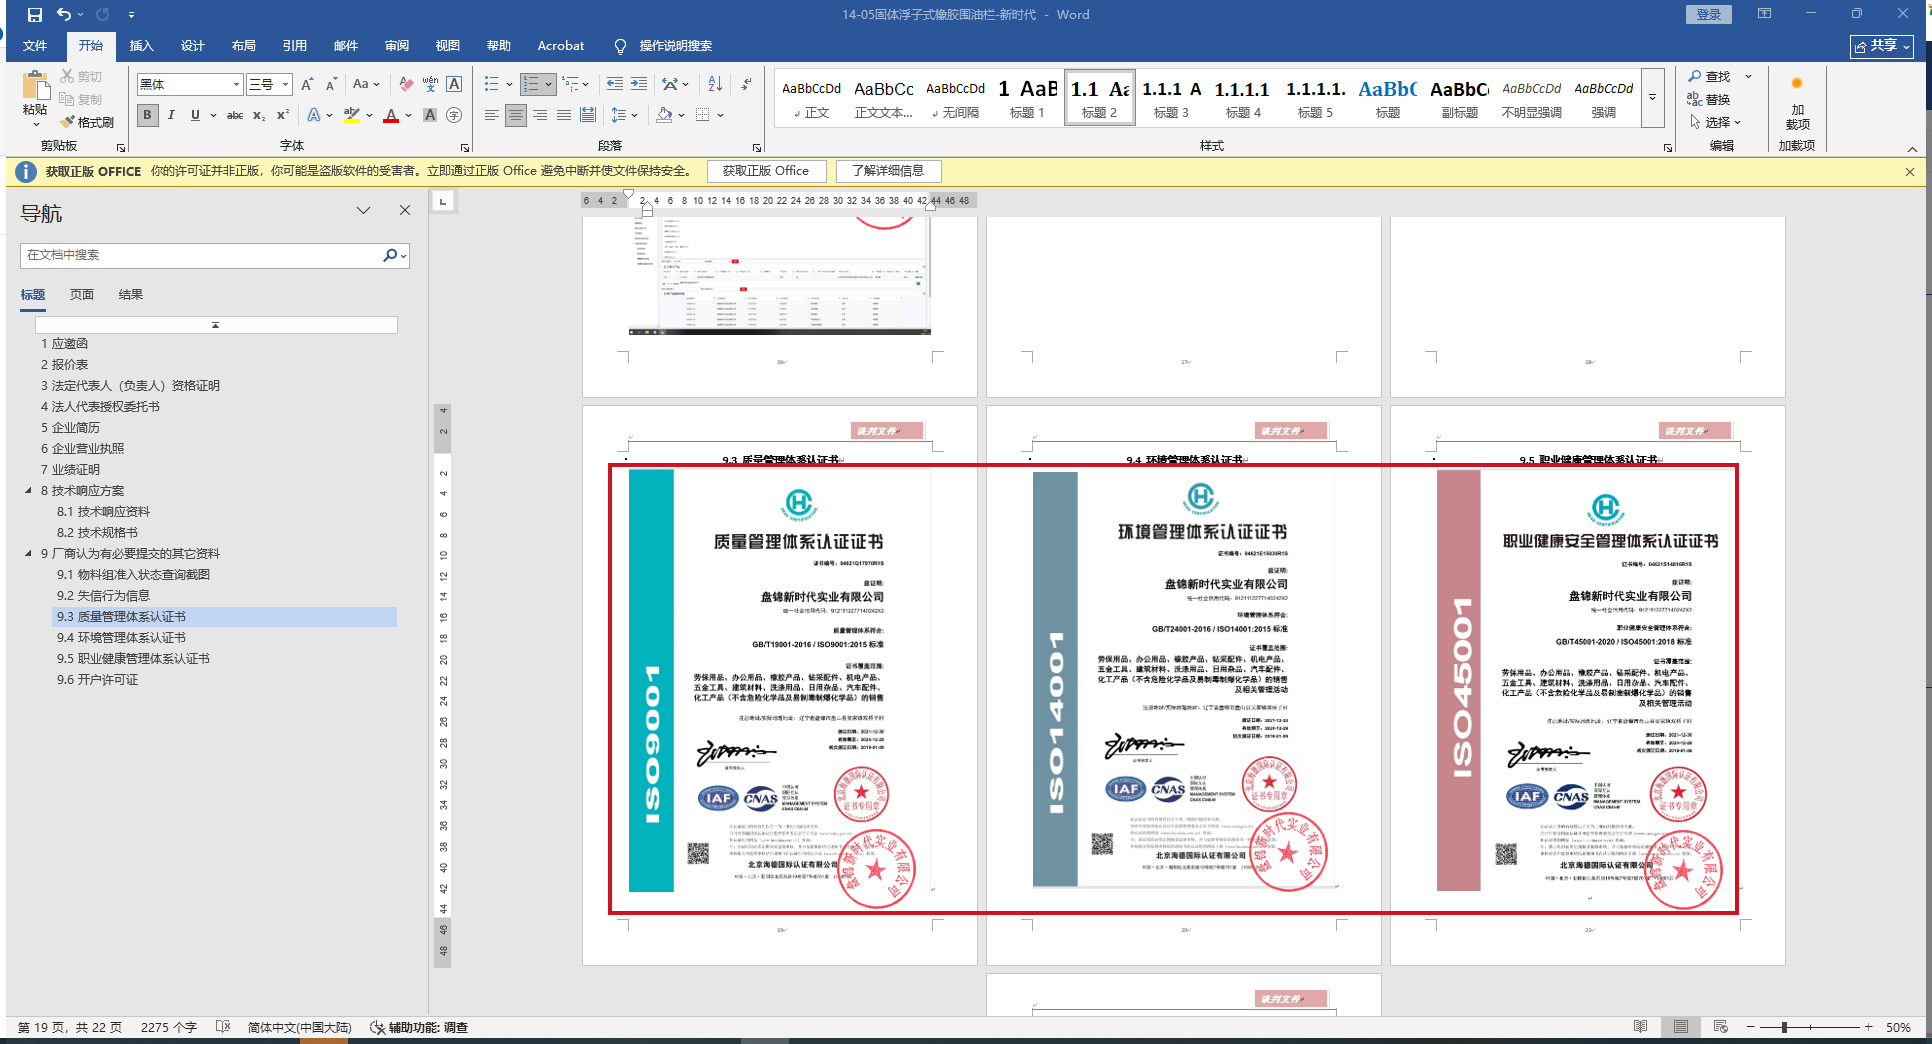Collapse the 8 技术响应方案 heading in navigation
The height and width of the screenshot is (1044, 1932).
click(28, 490)
